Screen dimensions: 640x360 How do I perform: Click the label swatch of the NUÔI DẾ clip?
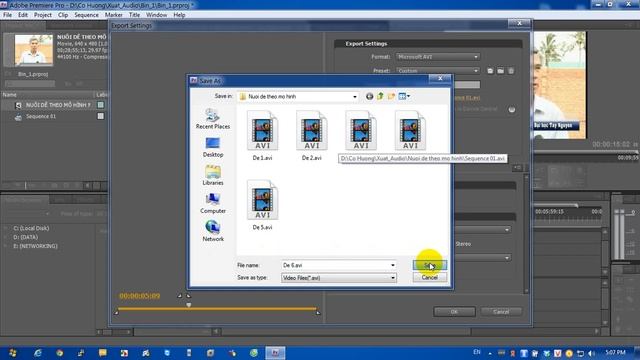coord(100,105)
